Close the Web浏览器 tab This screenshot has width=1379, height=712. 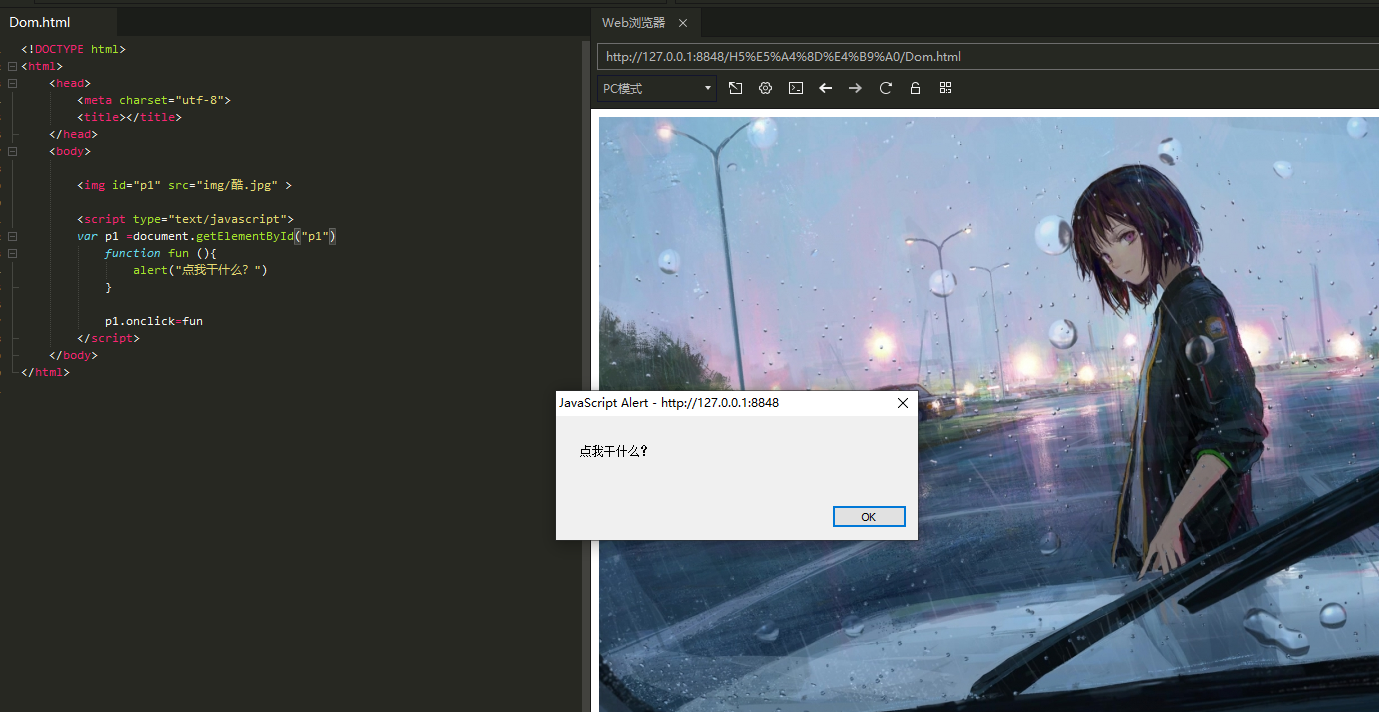tap(683, 23)
